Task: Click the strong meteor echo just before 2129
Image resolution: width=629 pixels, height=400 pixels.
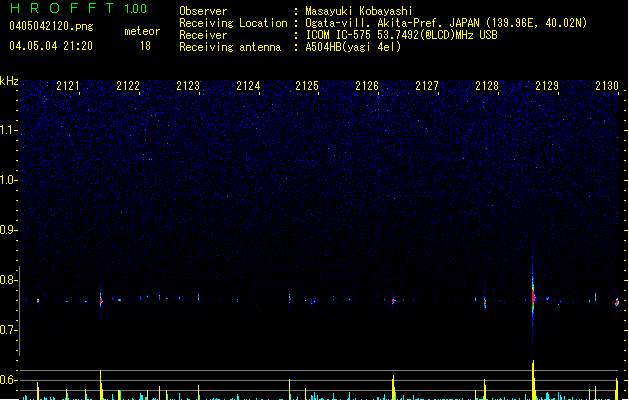Action: click(533, 297)
